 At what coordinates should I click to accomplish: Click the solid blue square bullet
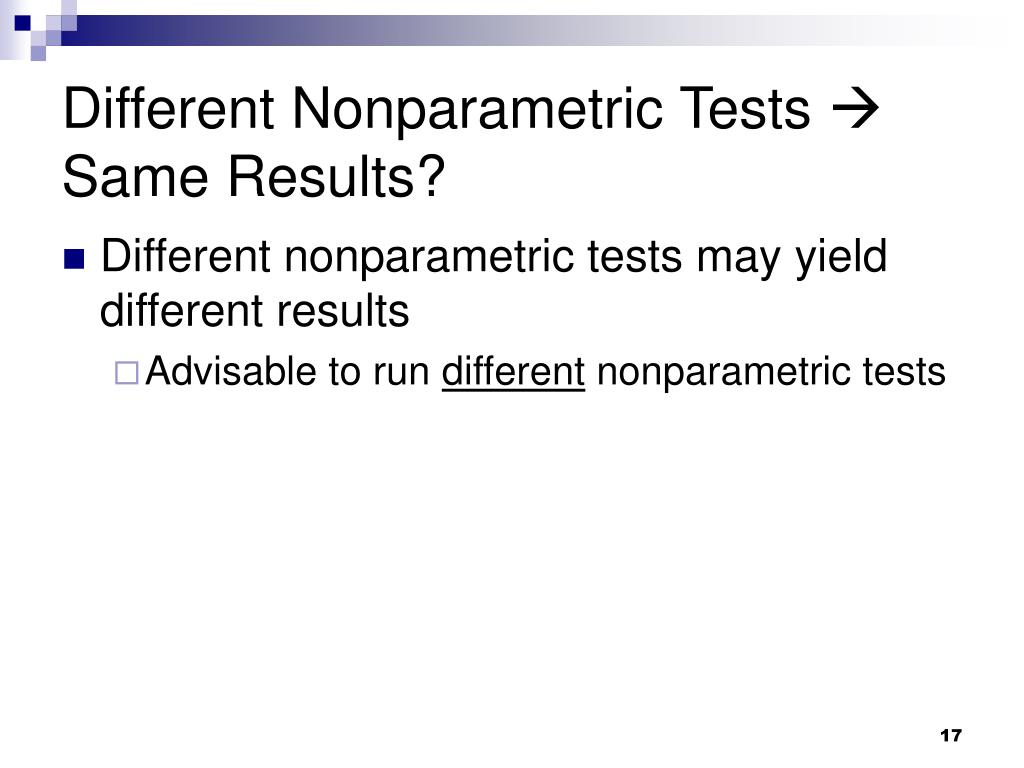tap(74, 259)
